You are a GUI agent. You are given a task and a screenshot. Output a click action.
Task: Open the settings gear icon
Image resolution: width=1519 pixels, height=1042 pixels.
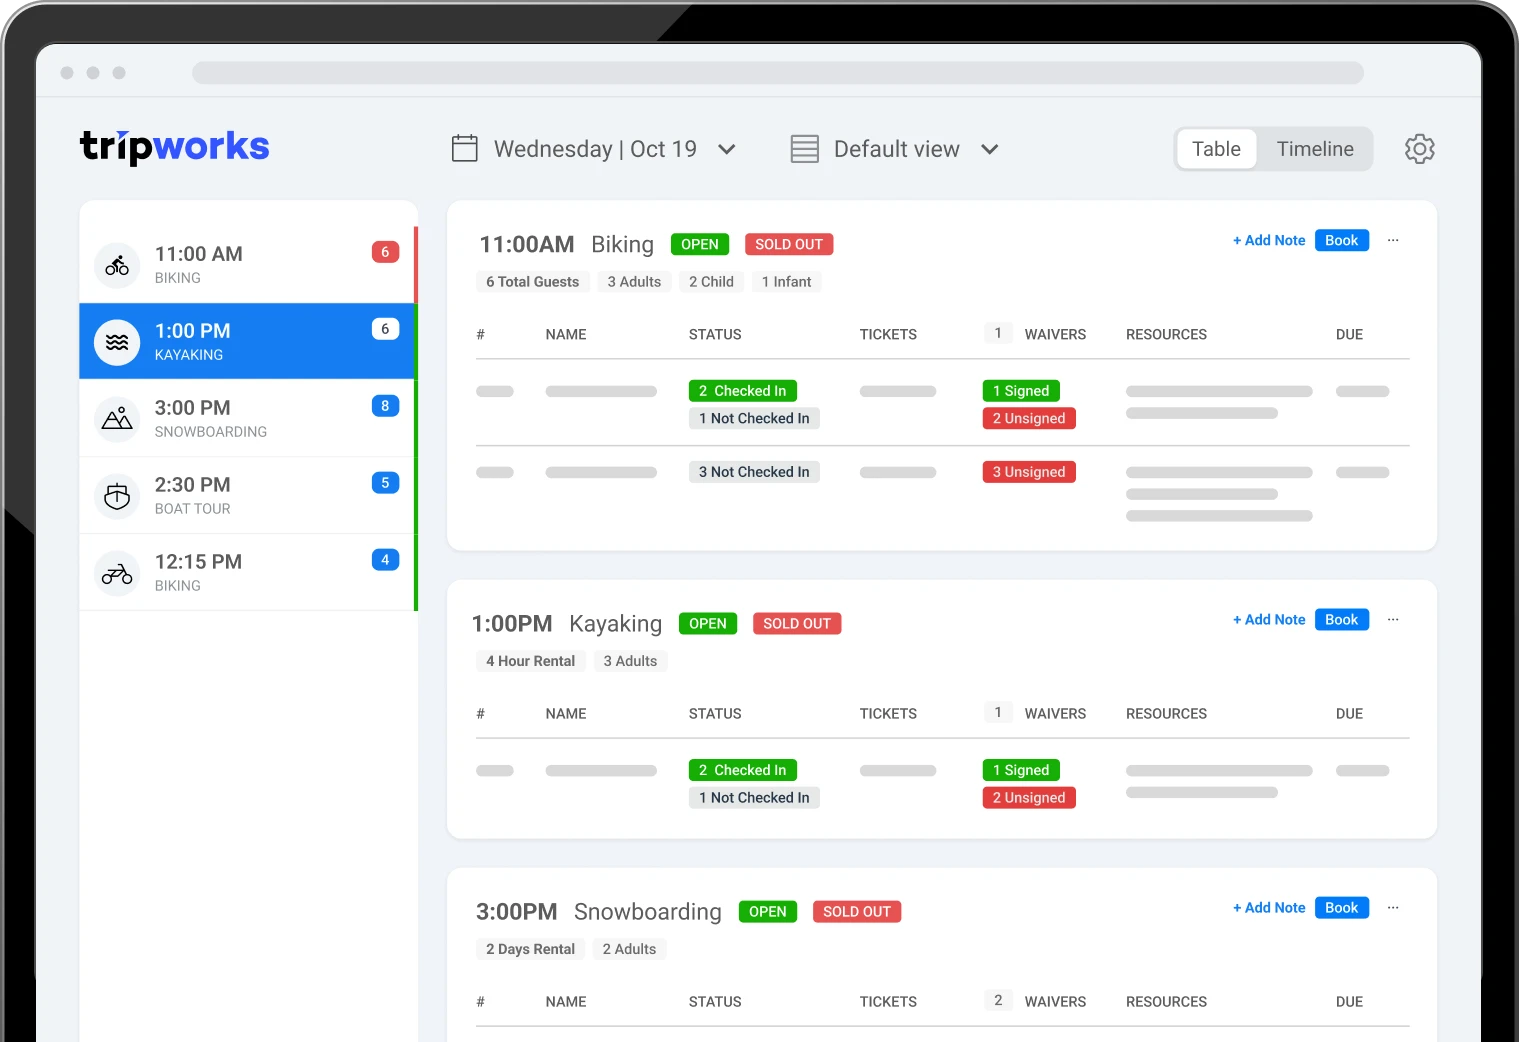pos(1419,149)
